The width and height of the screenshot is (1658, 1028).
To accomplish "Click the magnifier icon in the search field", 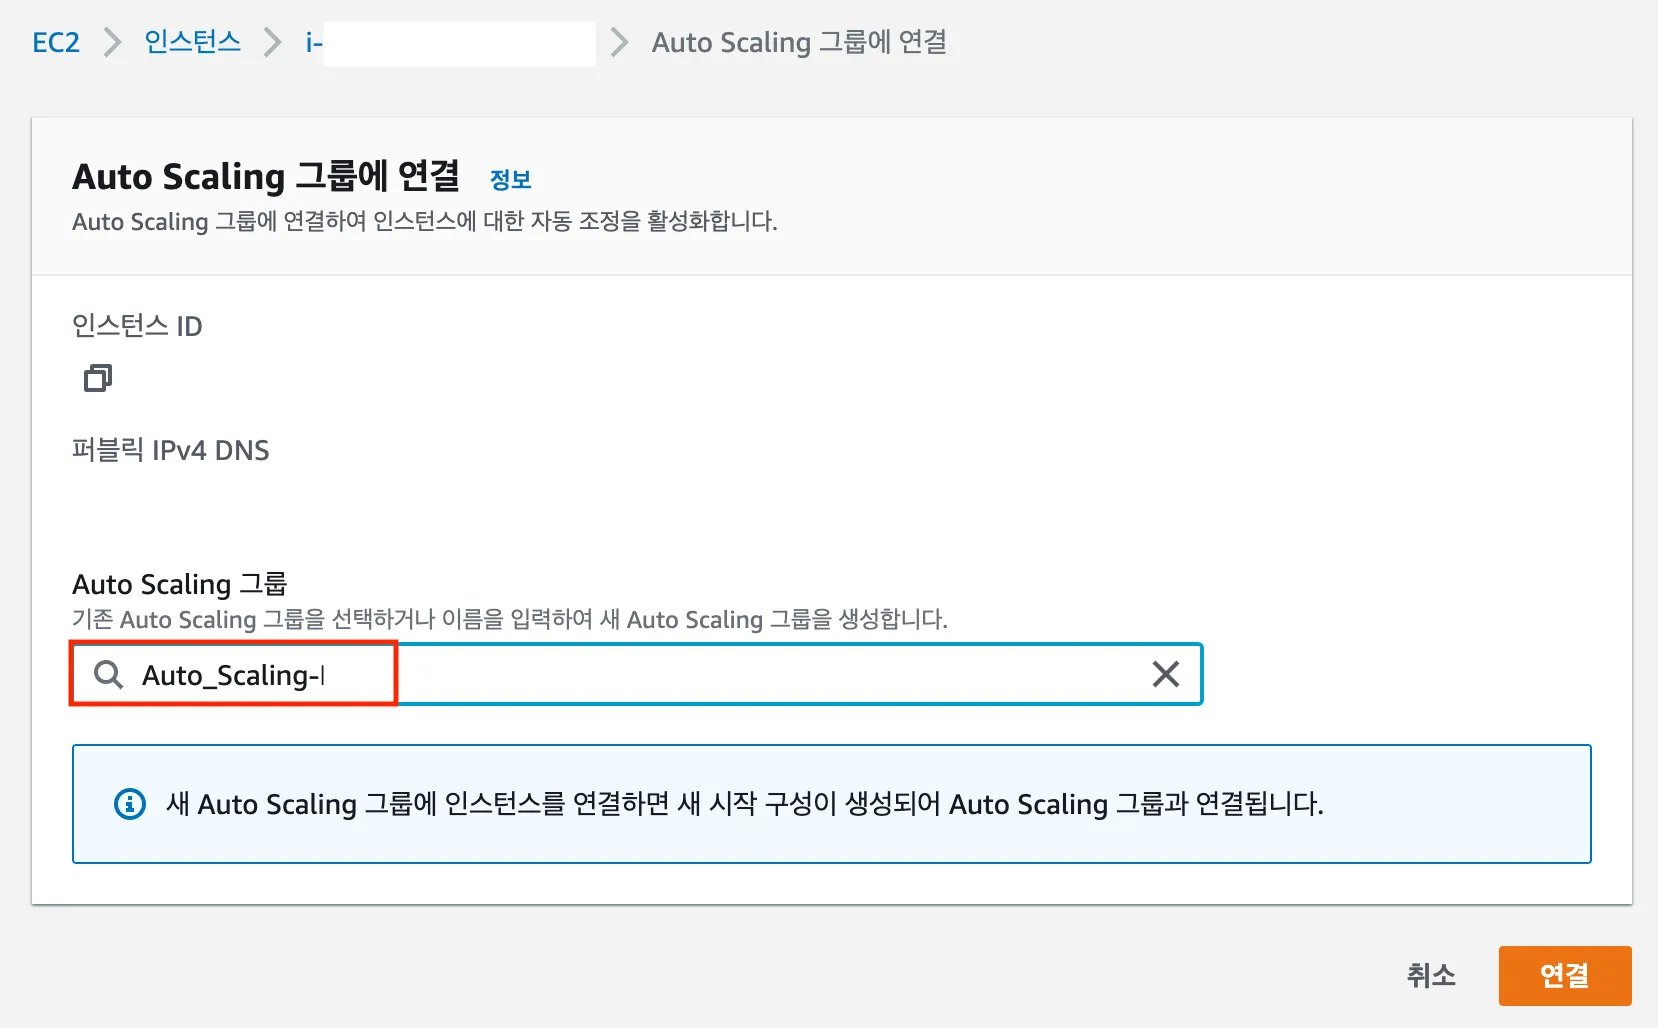I will pyautogui.click(x=108, y=675).
